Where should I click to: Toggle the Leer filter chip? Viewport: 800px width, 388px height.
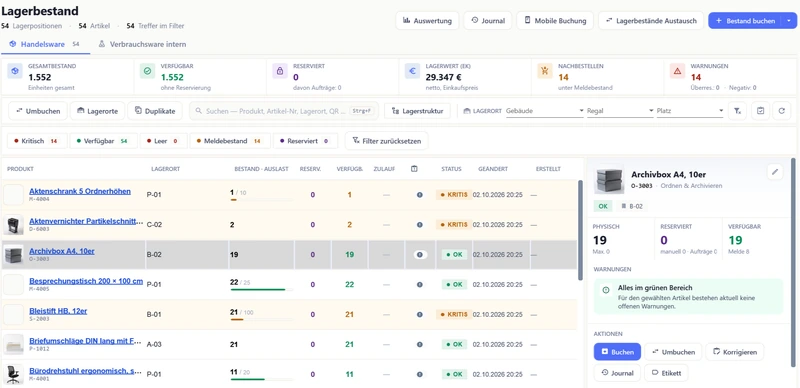[164, 141]
